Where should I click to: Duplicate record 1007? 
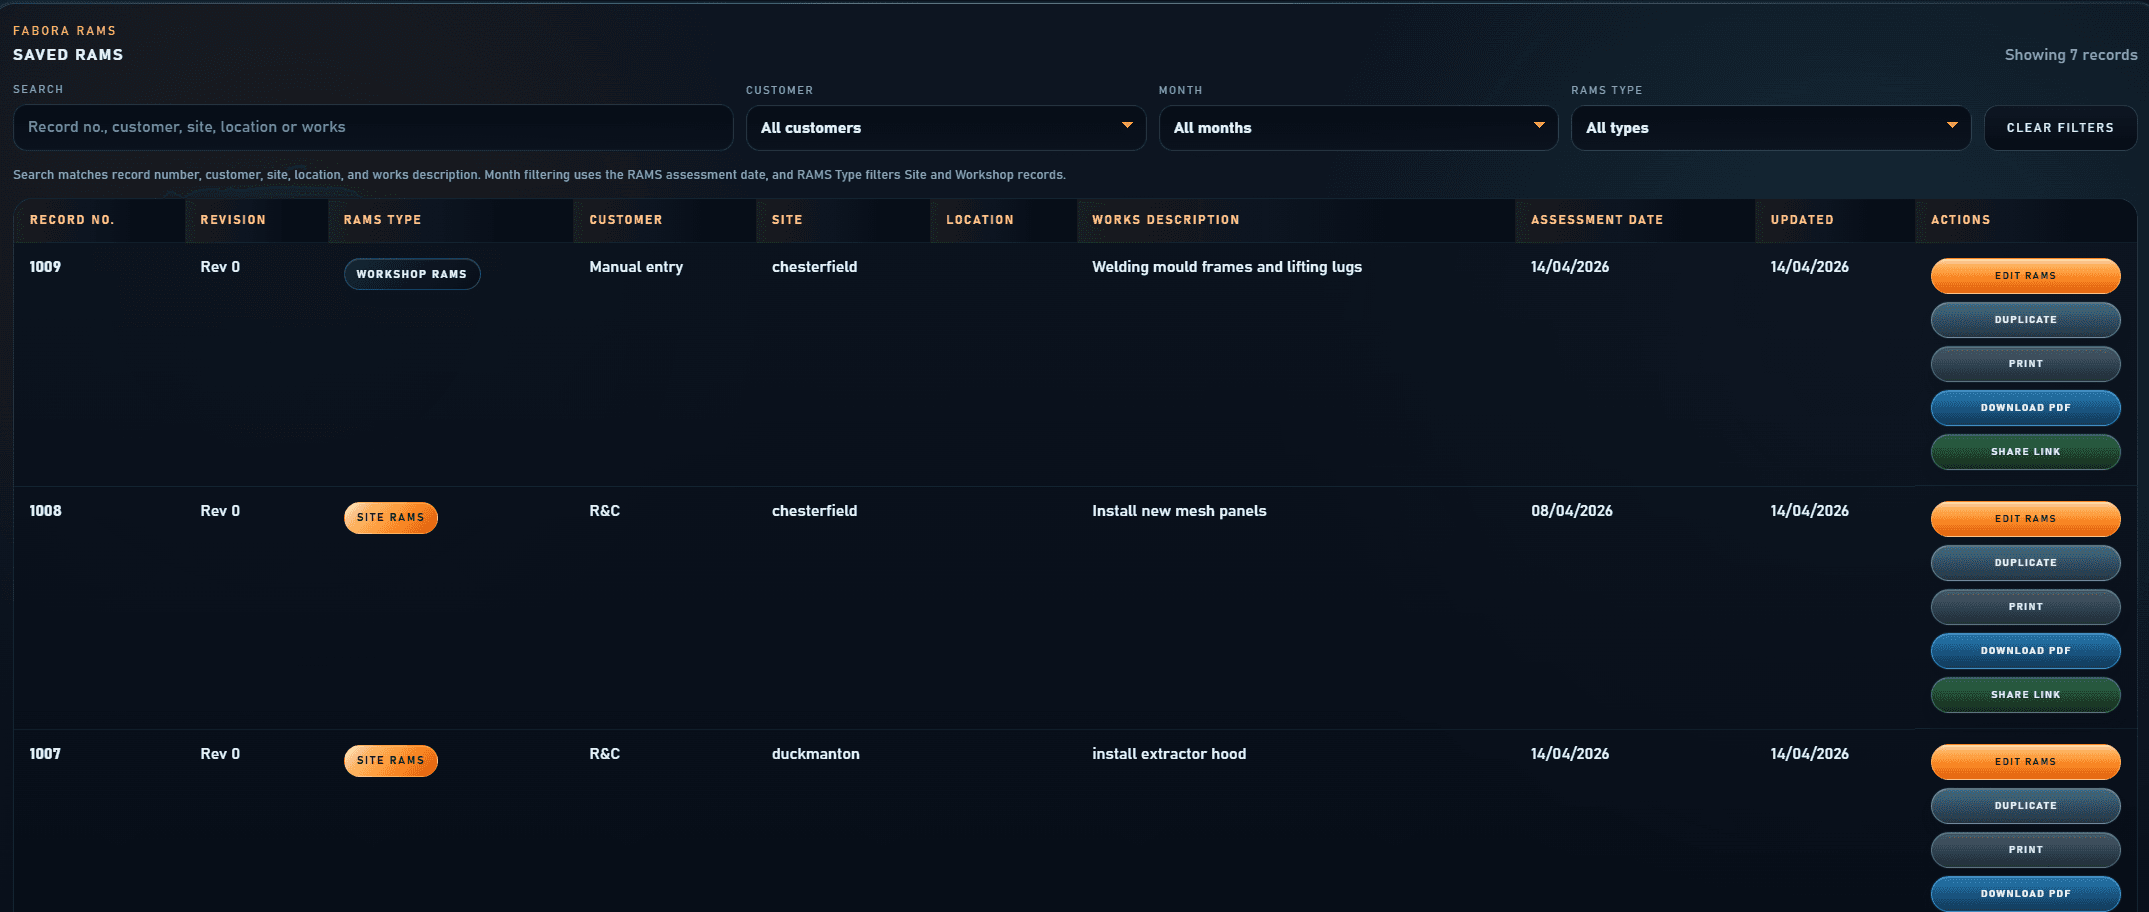coord(2025,806)
